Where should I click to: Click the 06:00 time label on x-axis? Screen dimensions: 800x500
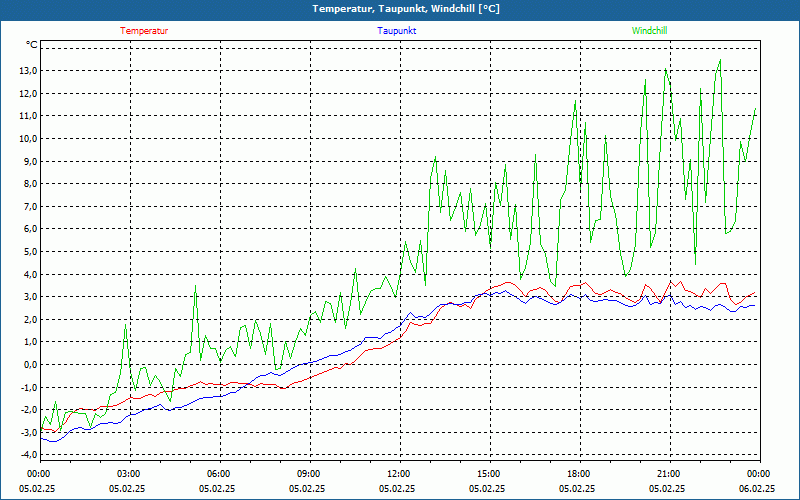(219, 474)
